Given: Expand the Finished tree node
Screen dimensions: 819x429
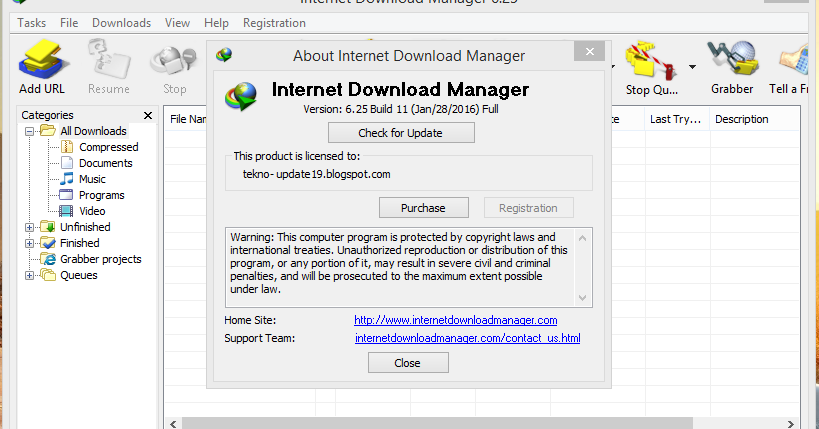Looking at the screenshot, I should (x=30, y=244).
